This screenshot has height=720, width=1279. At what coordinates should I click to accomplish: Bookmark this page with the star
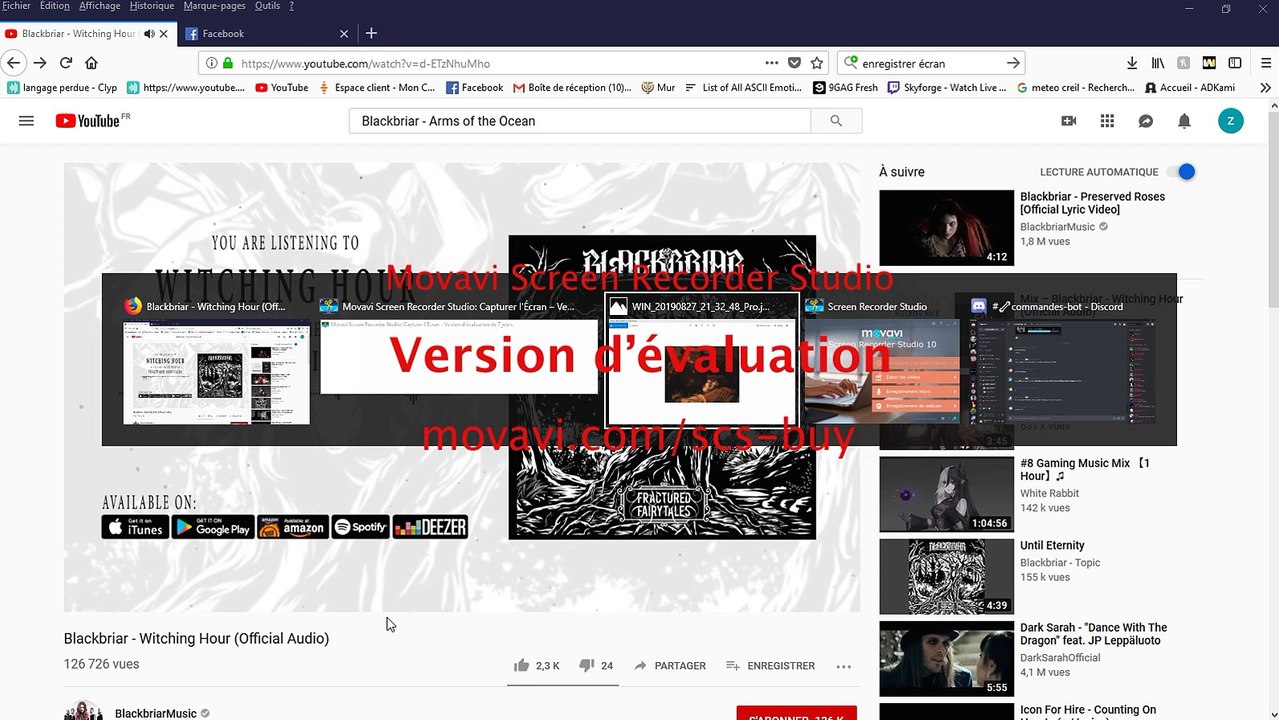tap(817, 63)
